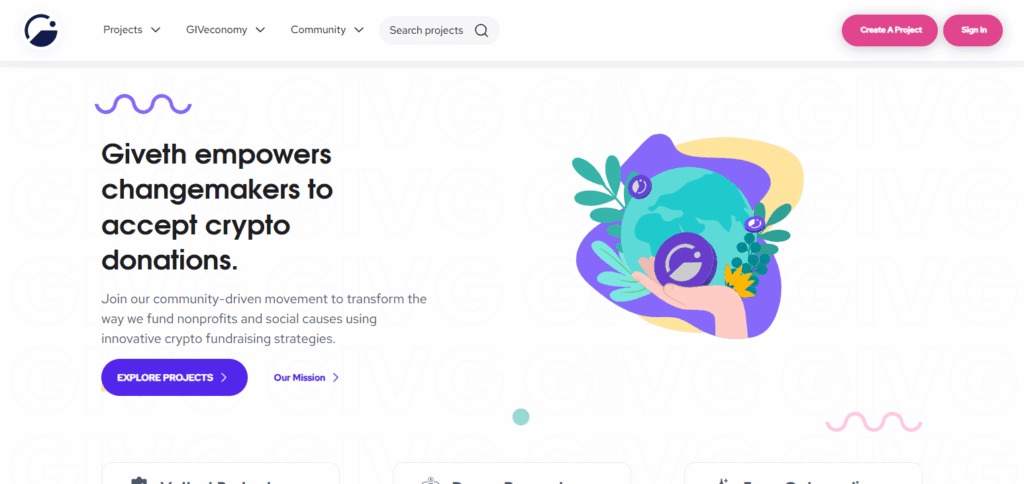This screenshot has height=484, width=1024.
Task: Click the Vetted Projects card icon
Action: click(138, 481)
